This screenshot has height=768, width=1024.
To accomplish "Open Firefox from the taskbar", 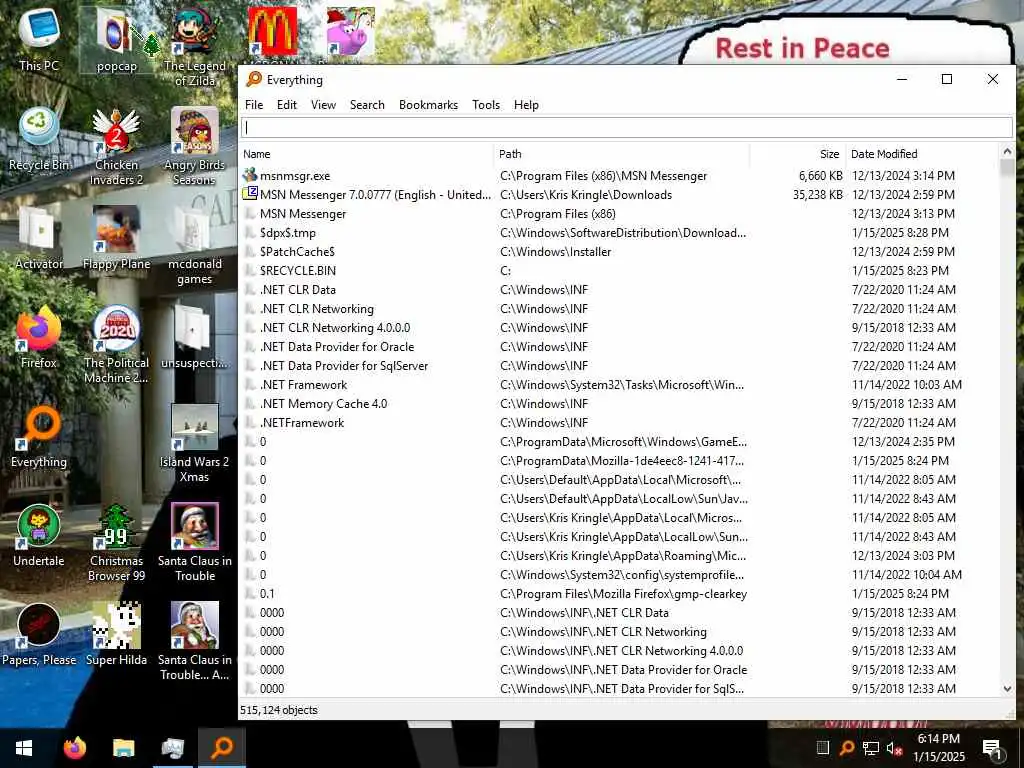I will tap(74, 748).
